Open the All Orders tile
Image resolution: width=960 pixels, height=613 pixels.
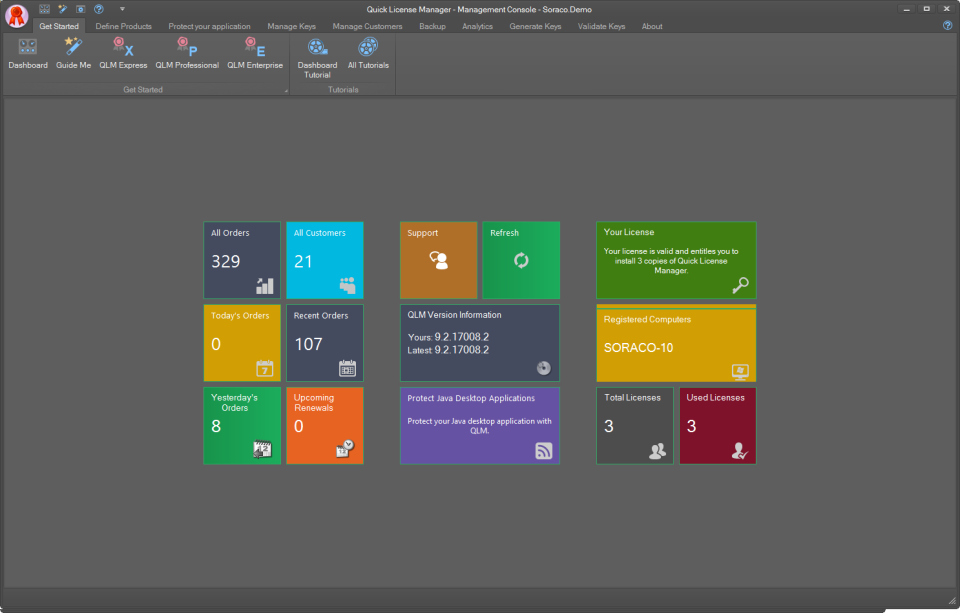pyautogui.click(x=242, y=260)
